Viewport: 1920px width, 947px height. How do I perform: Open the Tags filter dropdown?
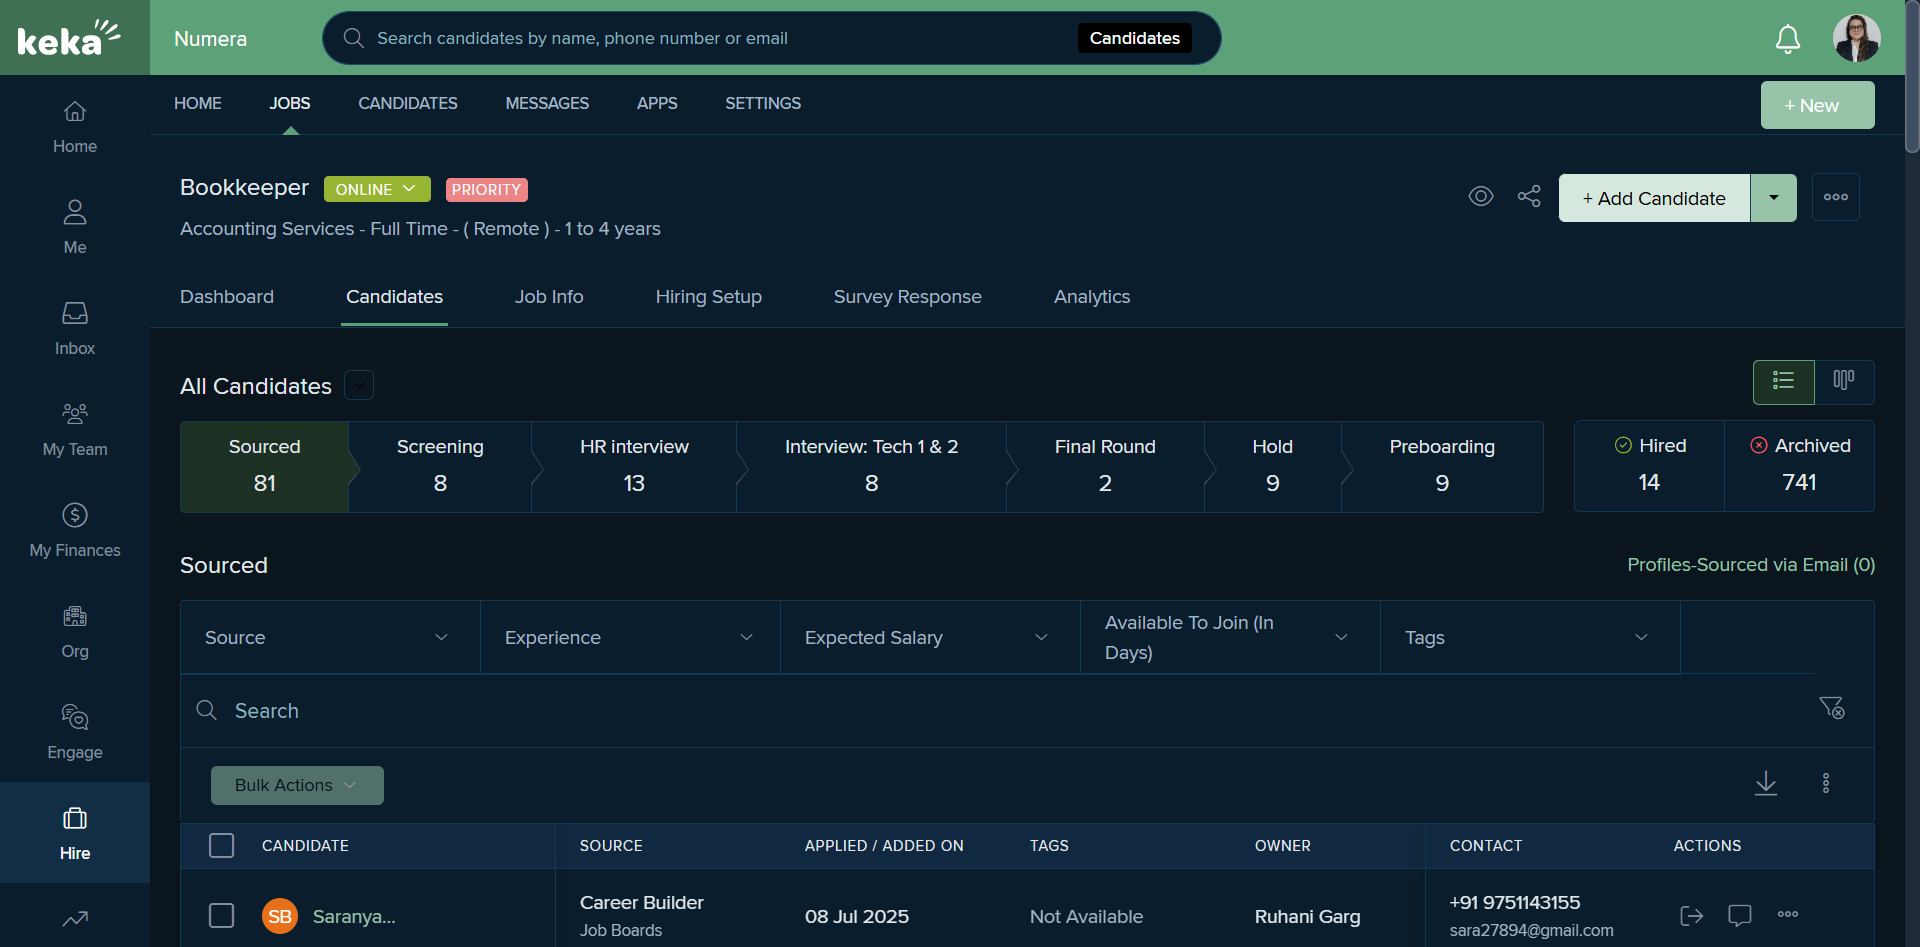point(1530,637)
